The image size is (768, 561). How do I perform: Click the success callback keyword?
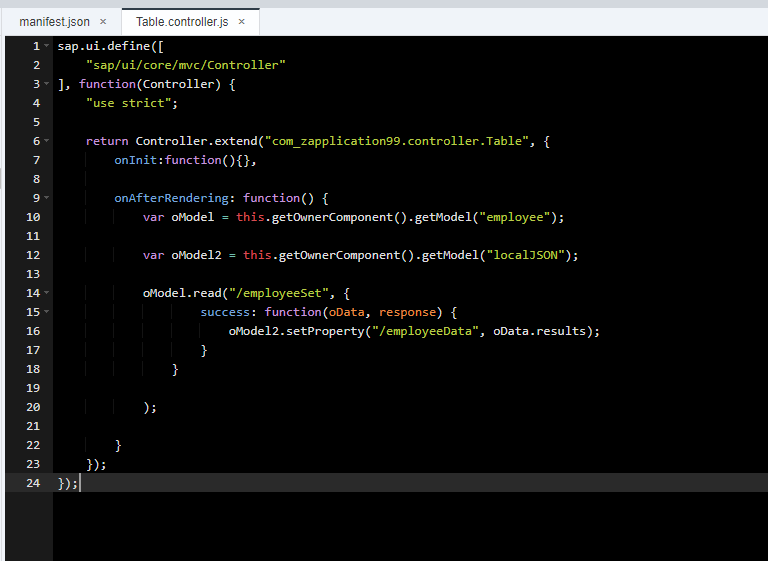(x=225, y=312)
